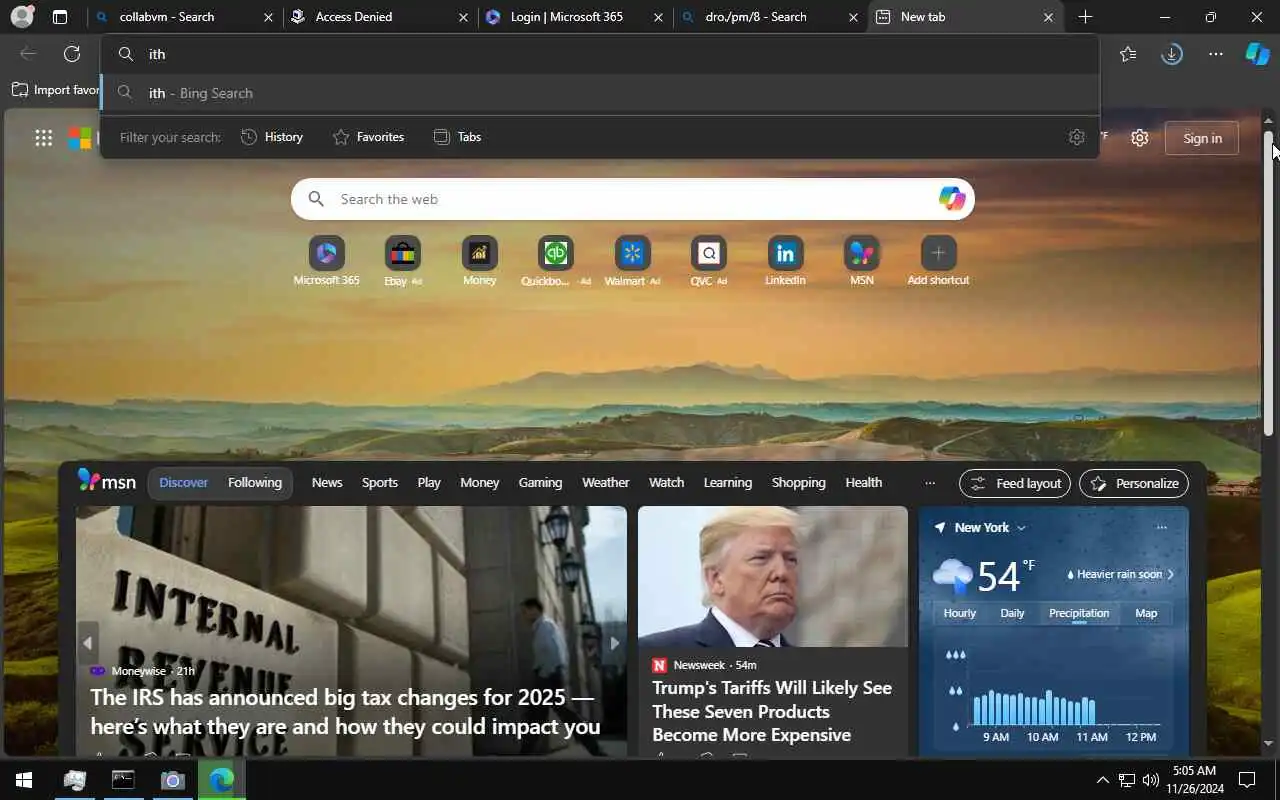The image size is (1280, 800).
Task: Switch feed to Discover
Action: pyautogui.click(x=184, y=483)
